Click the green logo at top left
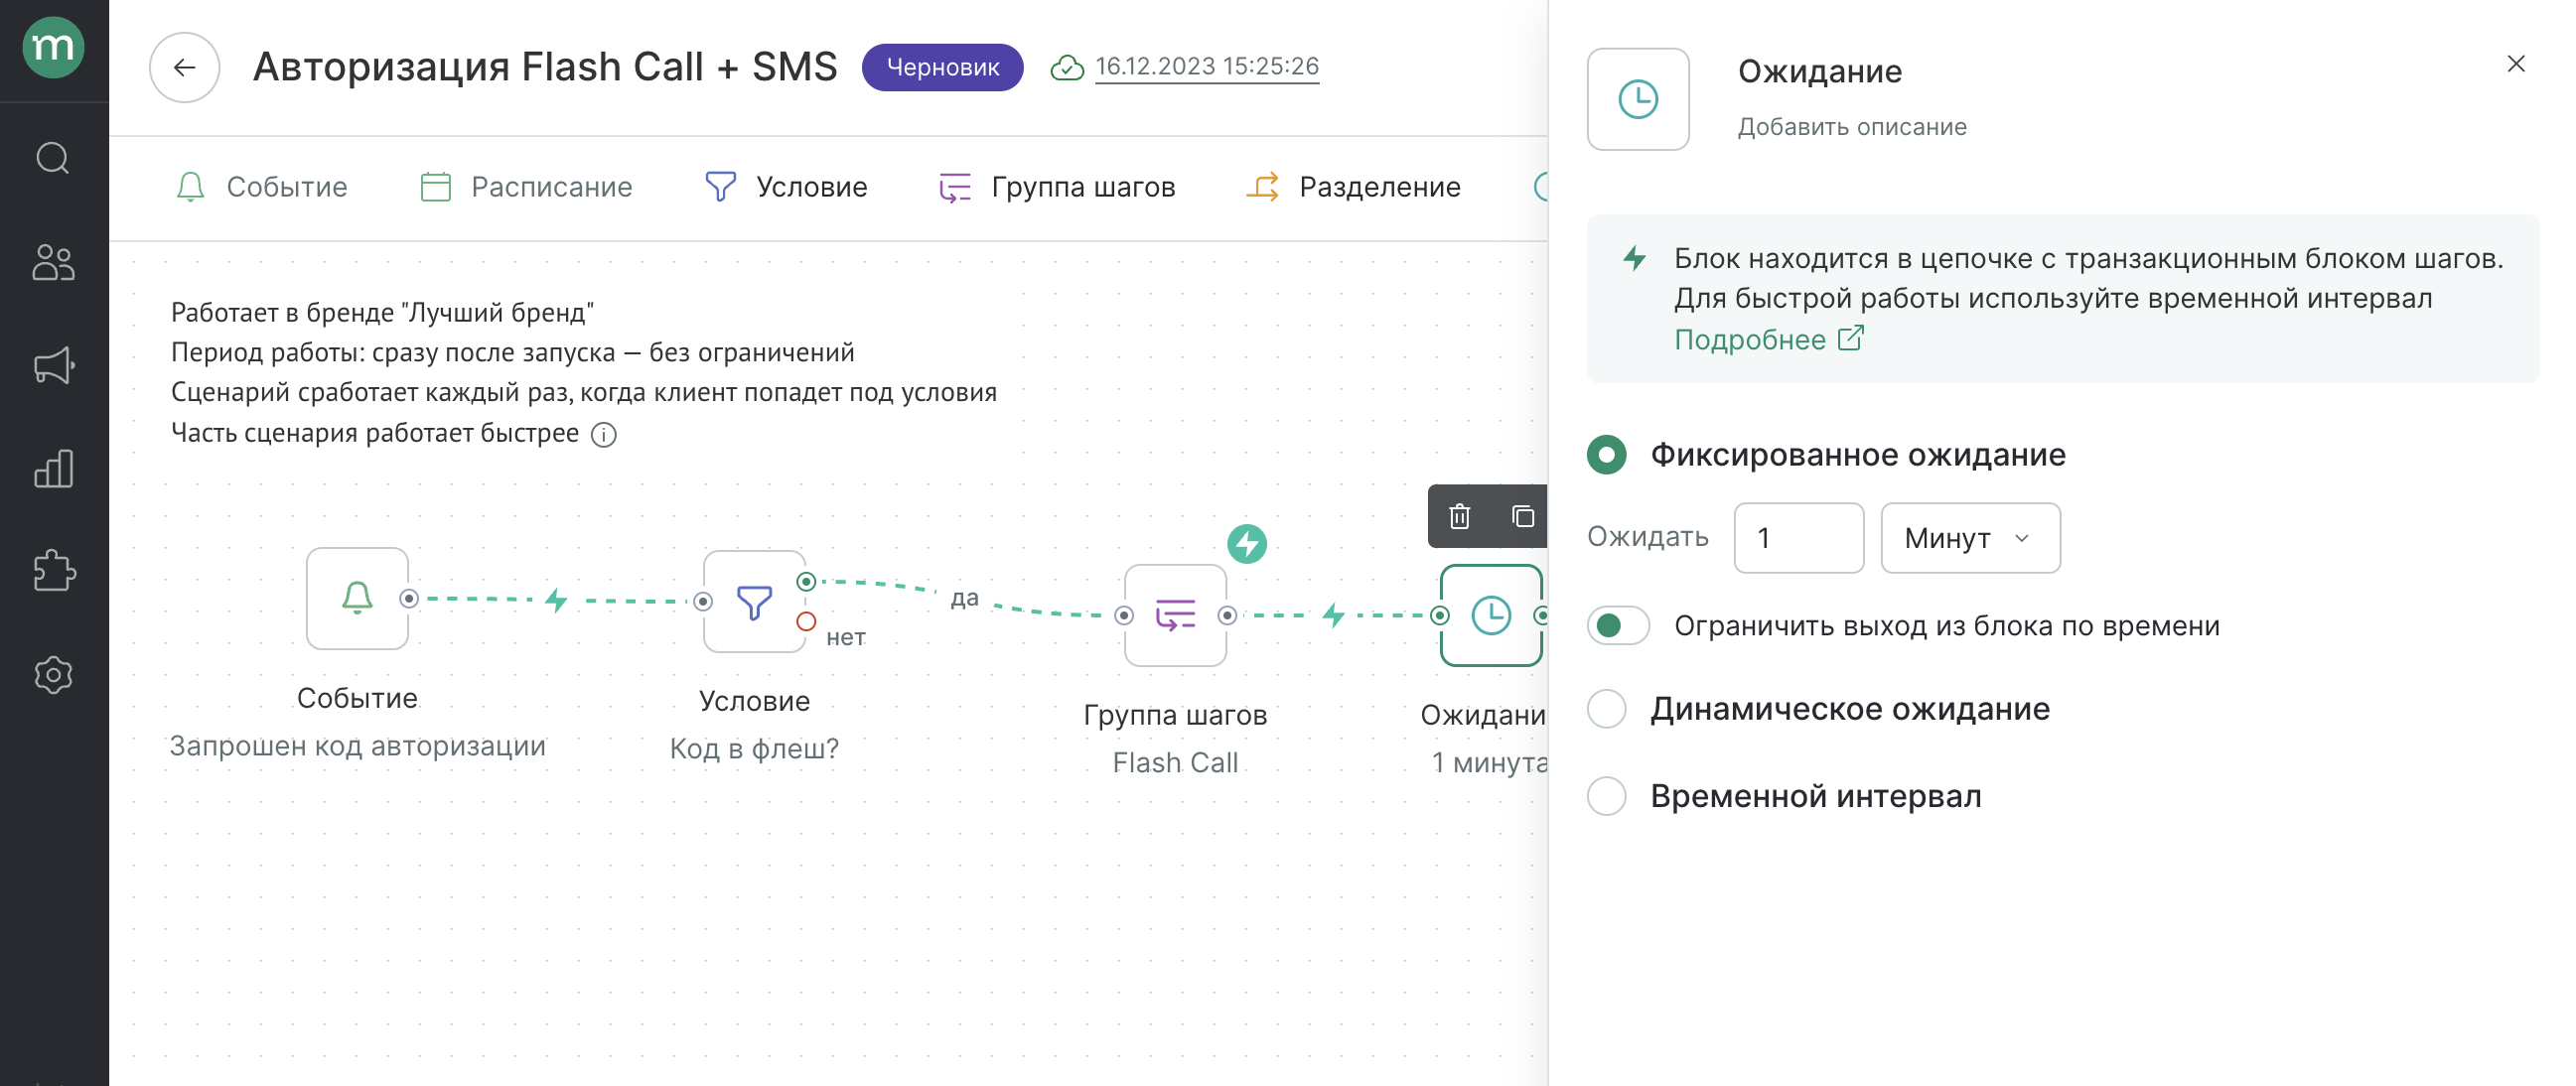Image resolution: width=2576 pixels, height=1086 pixels. pyautogui.click(x=53, y=47)
